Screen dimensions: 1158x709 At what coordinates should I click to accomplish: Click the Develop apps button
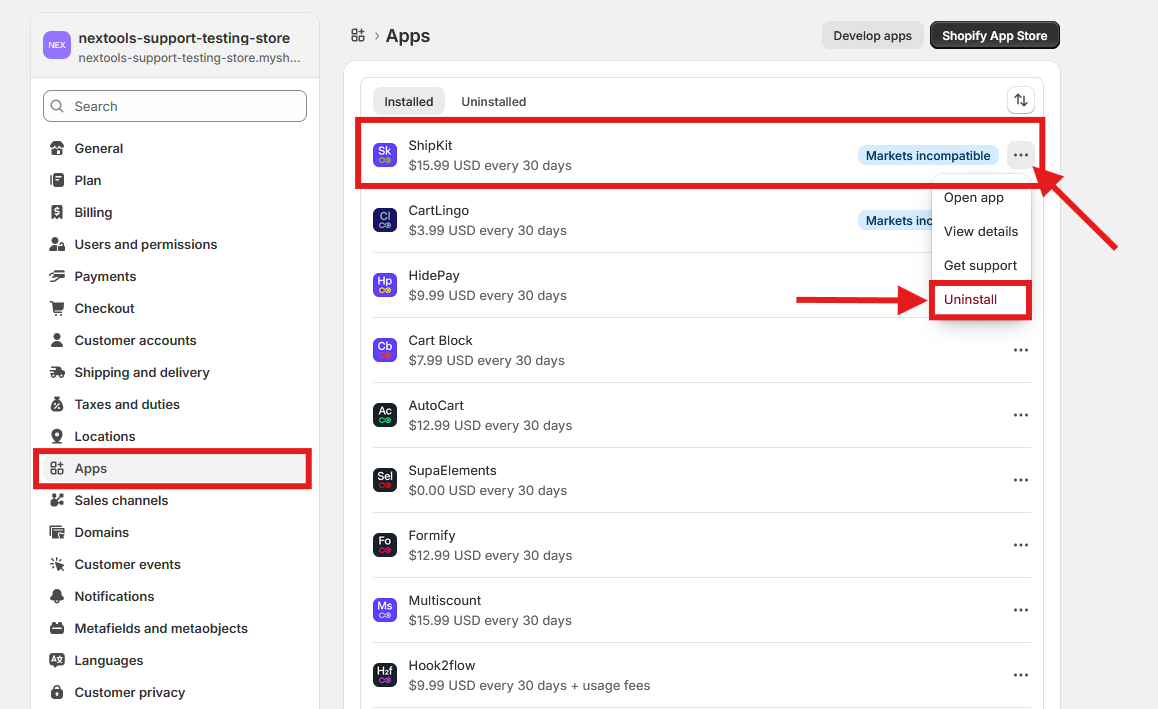872,36
